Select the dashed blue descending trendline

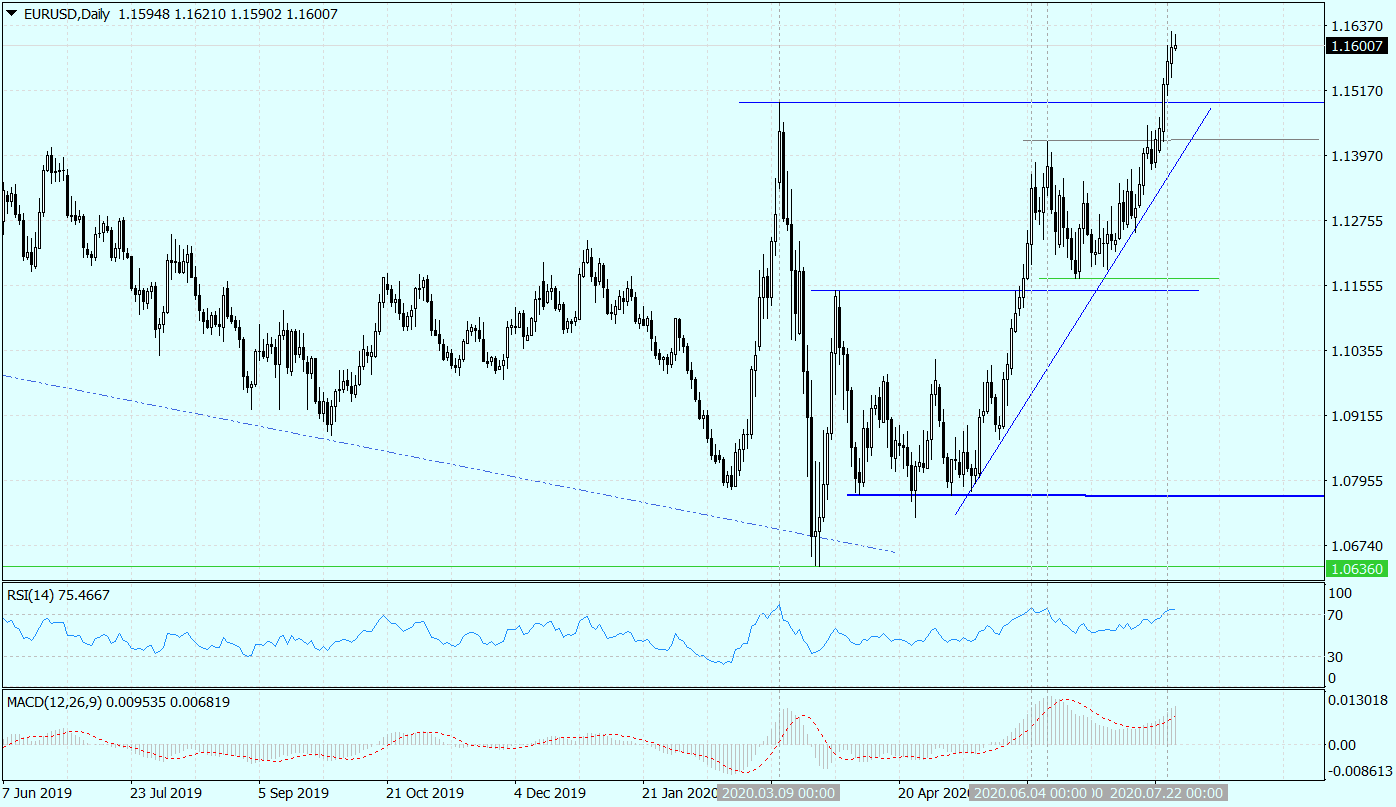(x=450, y=464)
